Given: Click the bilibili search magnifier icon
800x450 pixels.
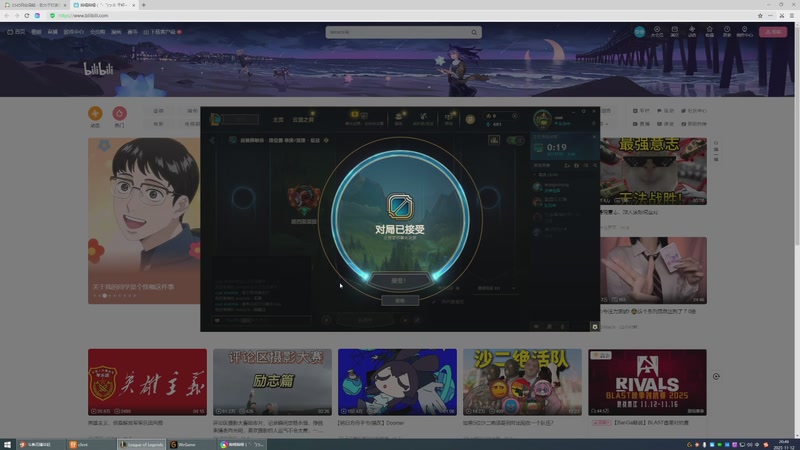Looking at the screenshot, I should pos(474,32).
